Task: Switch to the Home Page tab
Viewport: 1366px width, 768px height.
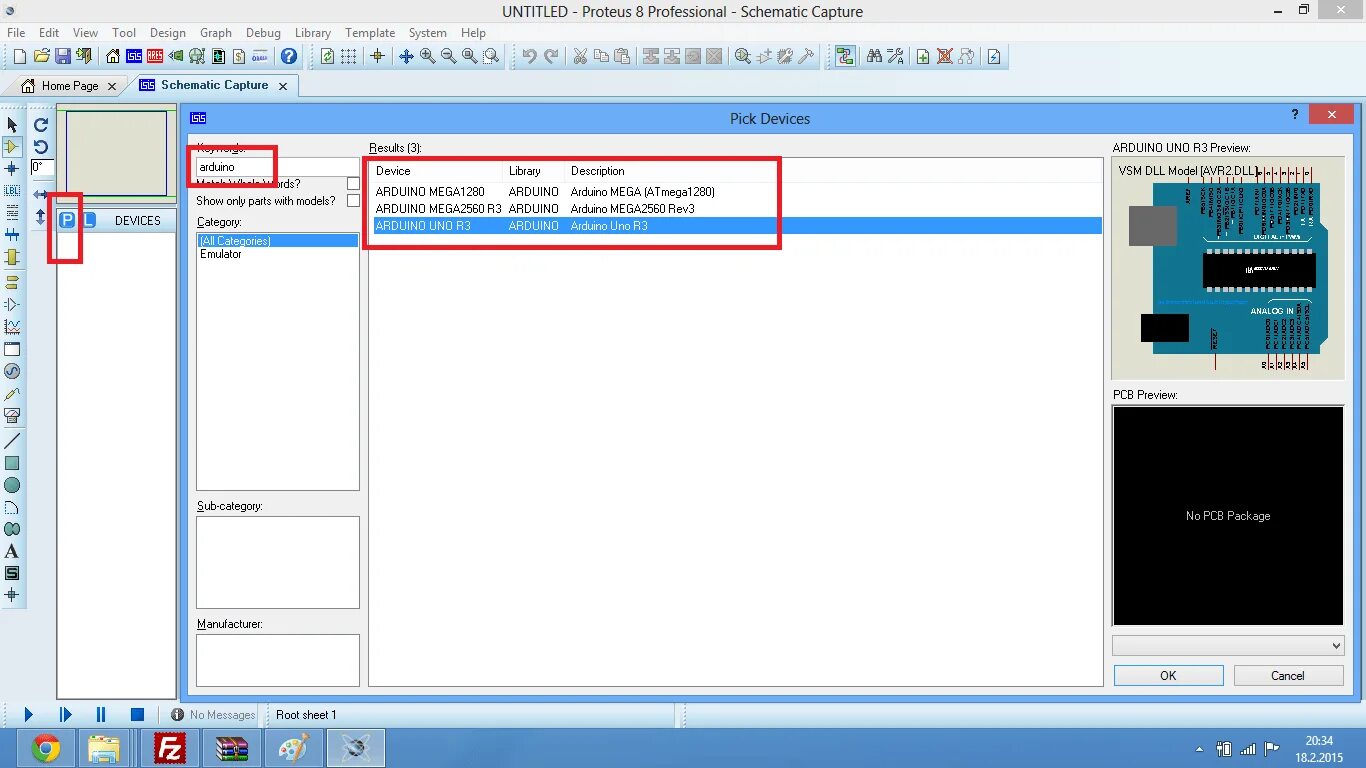Action: [68, 86]
